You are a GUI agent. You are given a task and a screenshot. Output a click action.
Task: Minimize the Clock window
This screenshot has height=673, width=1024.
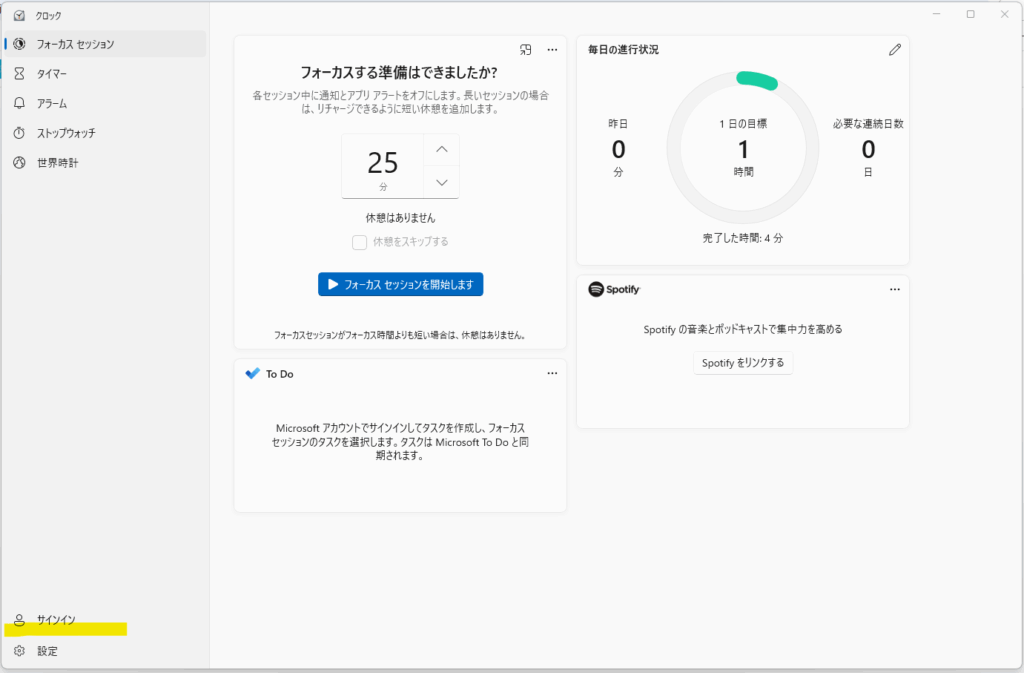936,14
